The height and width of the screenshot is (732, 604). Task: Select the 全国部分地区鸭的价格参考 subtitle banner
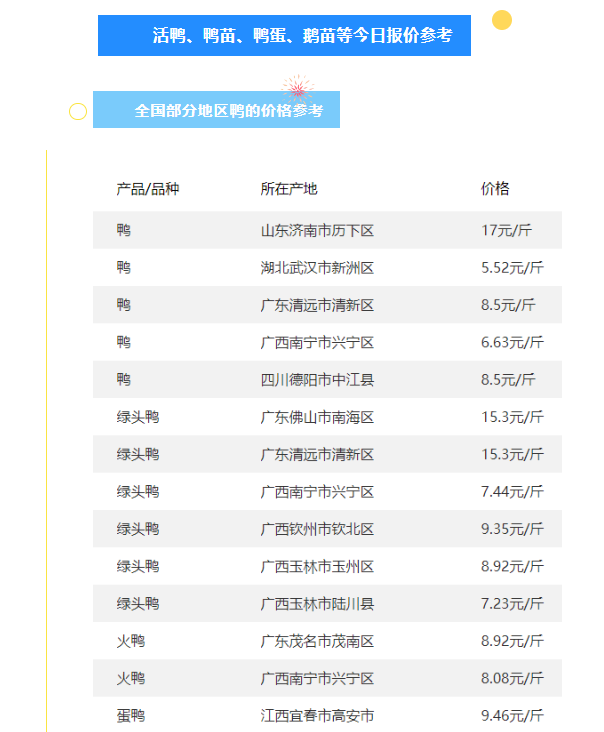point(216,111)
